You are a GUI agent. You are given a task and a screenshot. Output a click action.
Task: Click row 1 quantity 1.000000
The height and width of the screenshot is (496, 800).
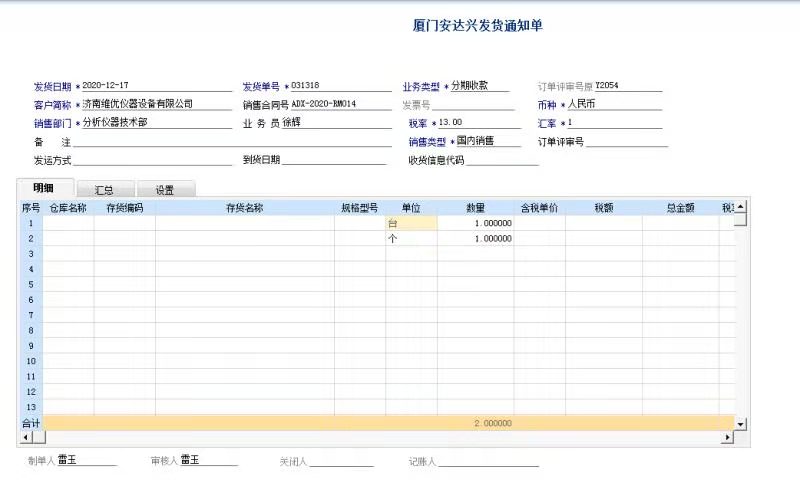click(x=476, y=223)
